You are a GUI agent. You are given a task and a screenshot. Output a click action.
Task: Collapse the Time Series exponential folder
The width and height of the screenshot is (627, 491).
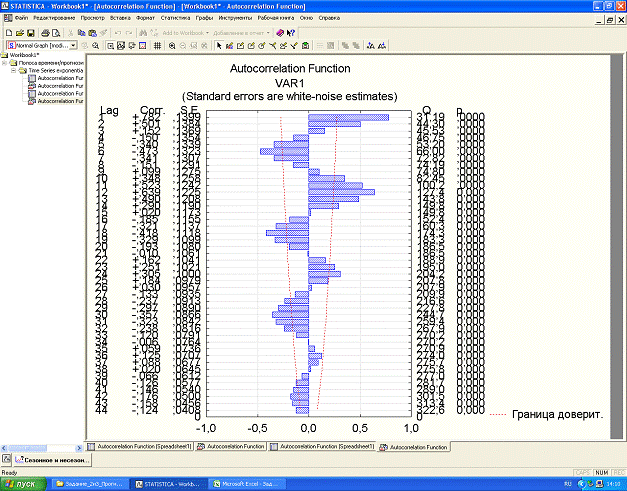tap(14, 71)
